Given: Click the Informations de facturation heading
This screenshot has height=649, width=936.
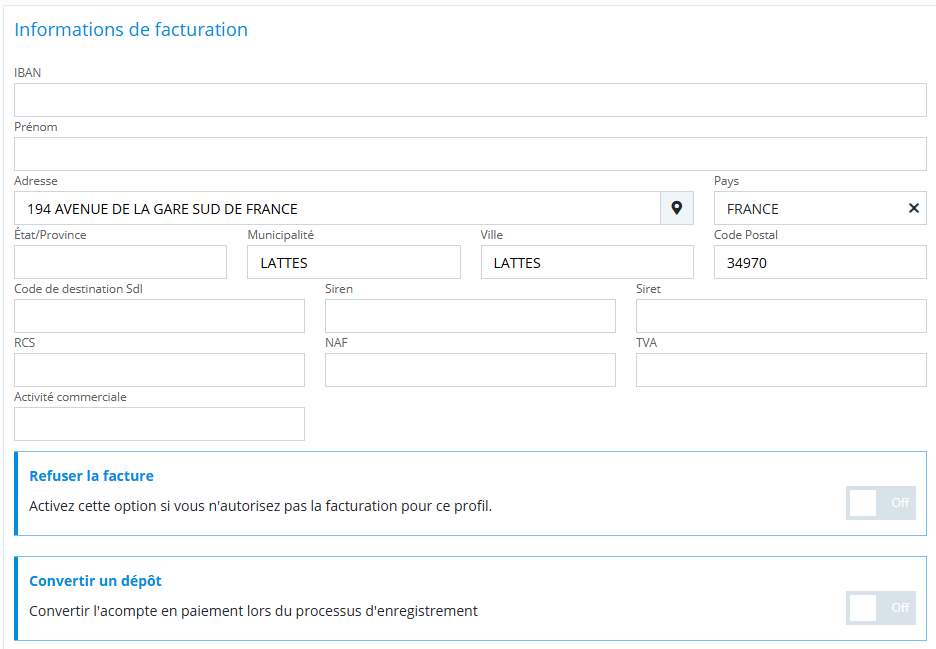Looking at the screenshot, I should point(131,30).
